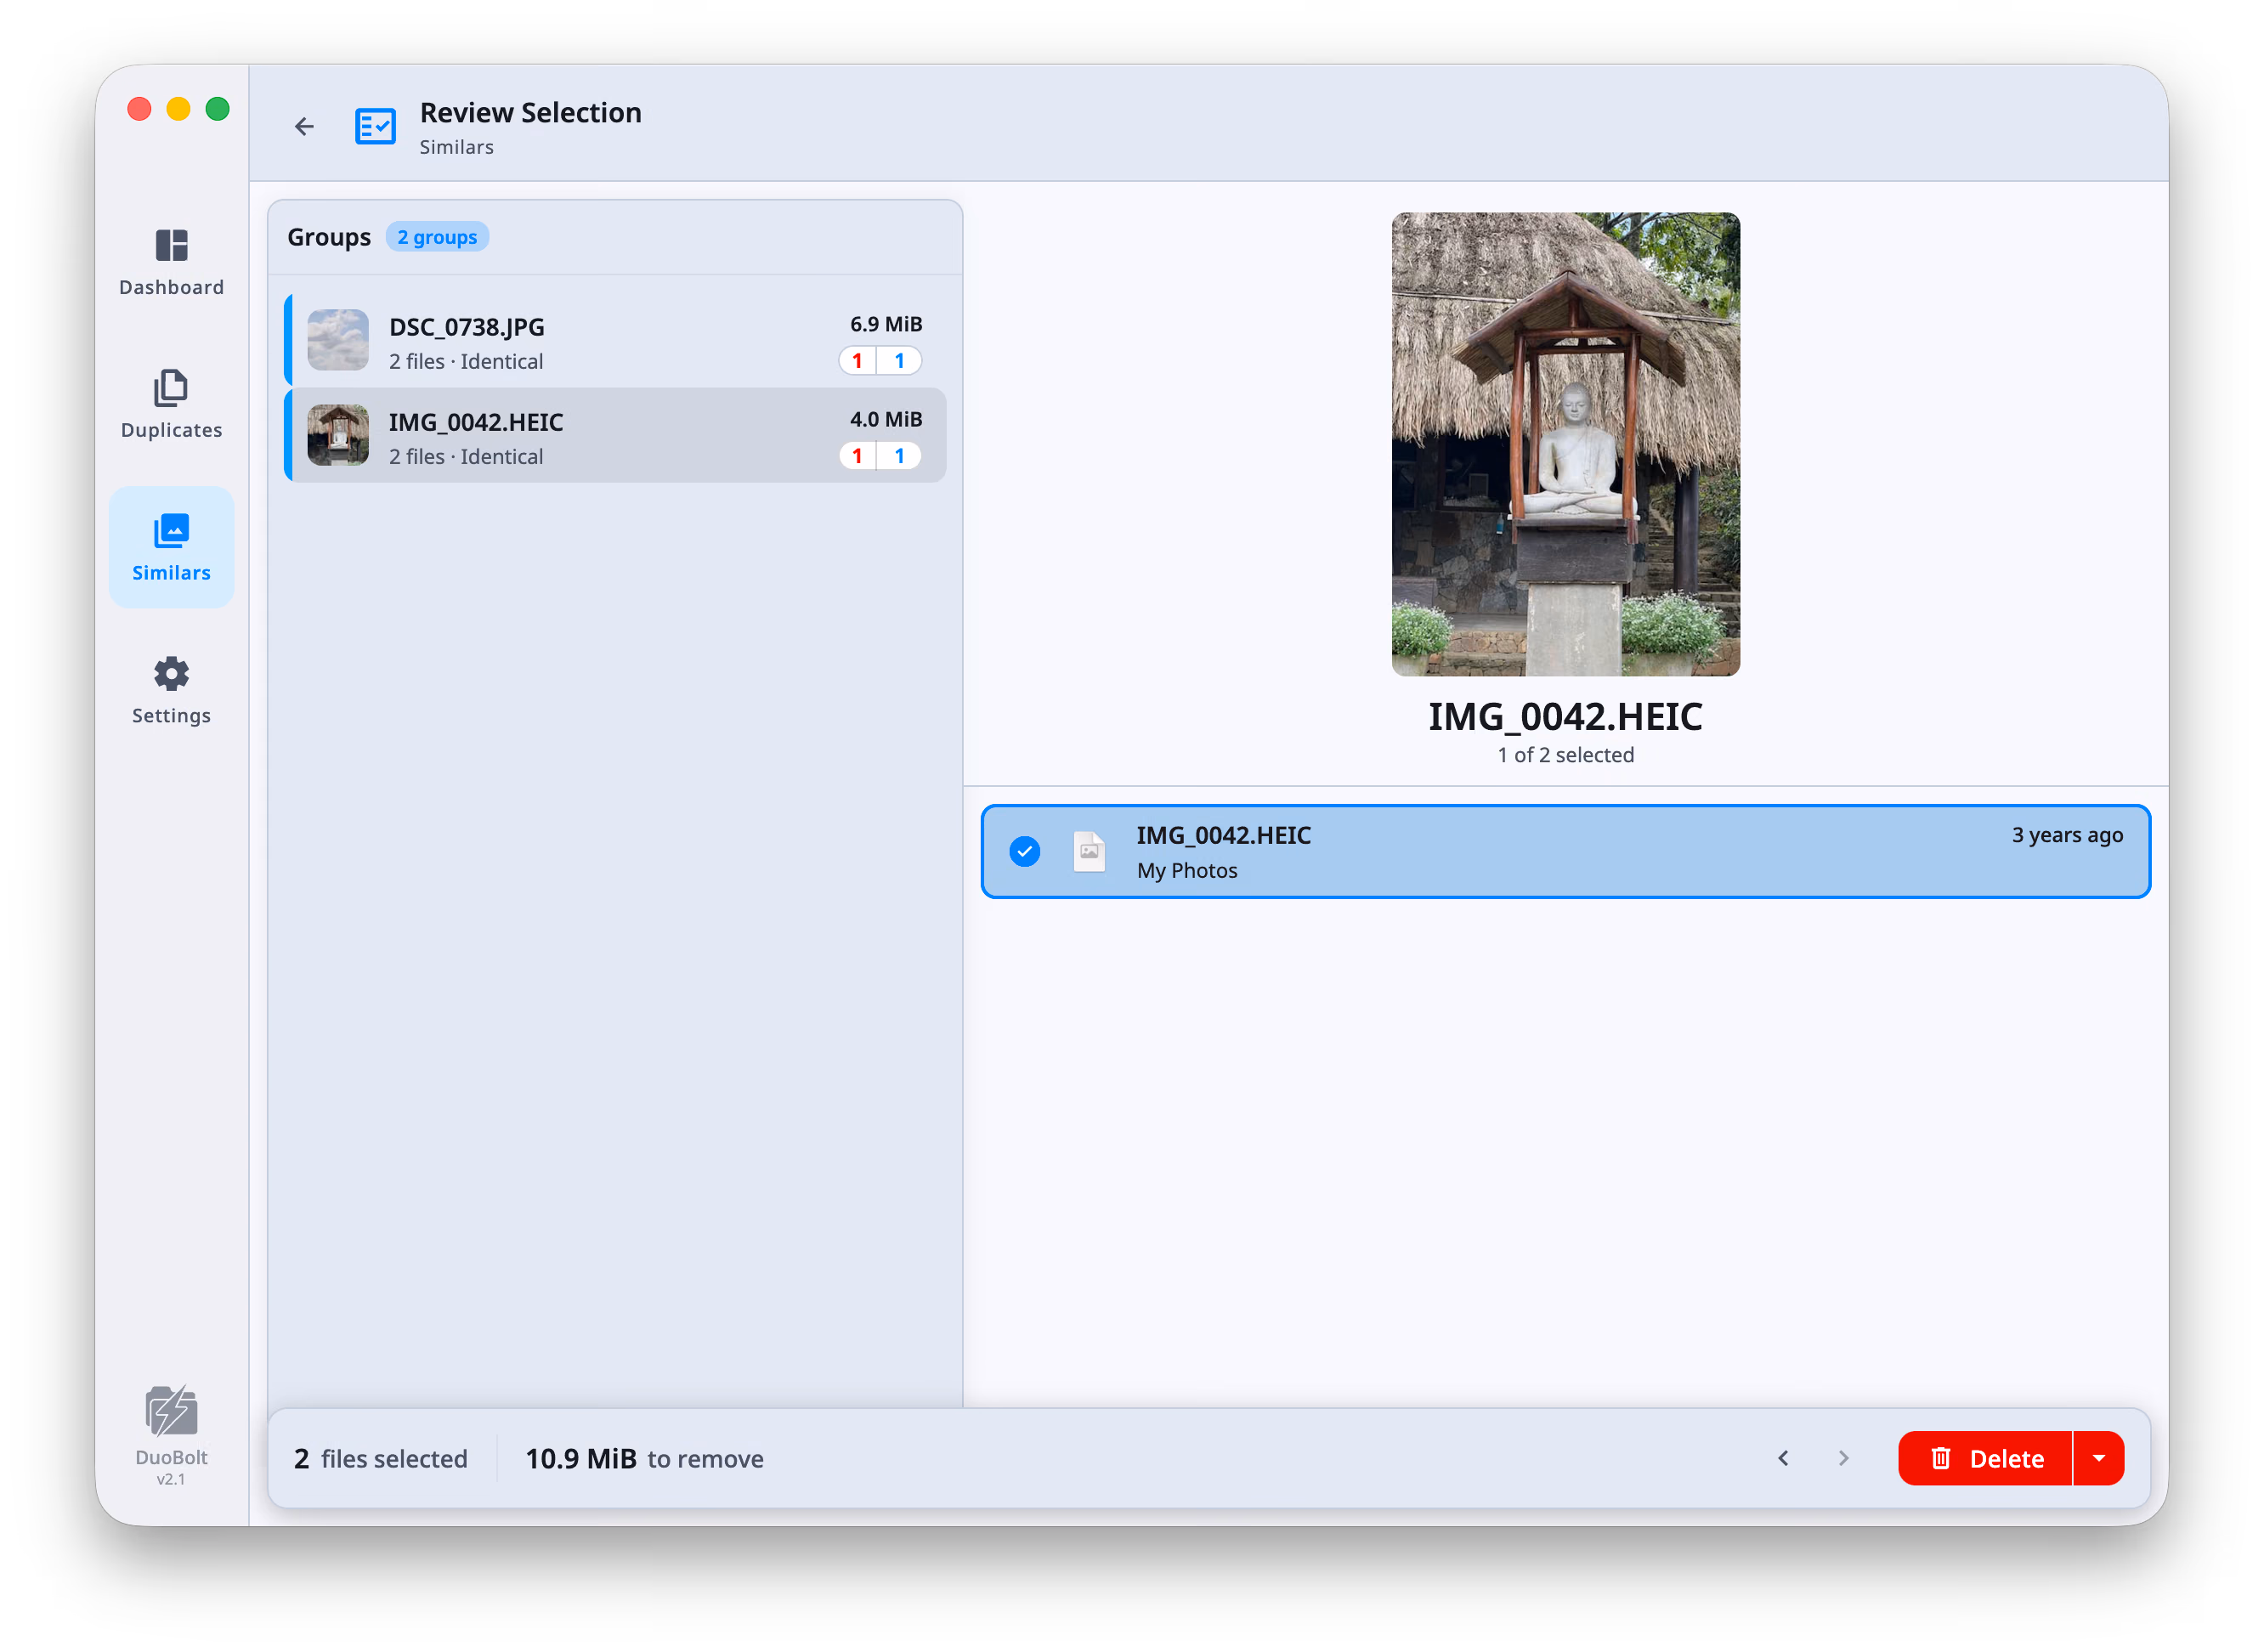Click the '1 of 2 selected' text

[x=1565, y=755]
